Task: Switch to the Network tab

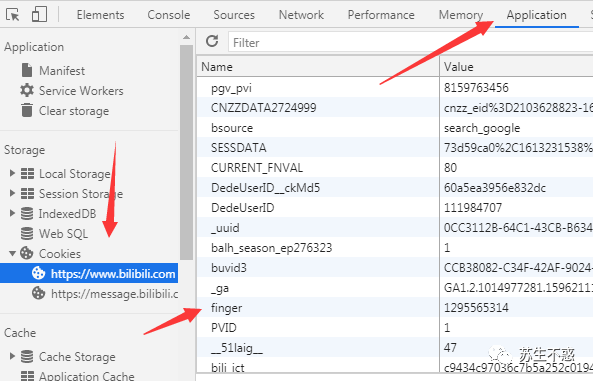Action: (301, 15)
